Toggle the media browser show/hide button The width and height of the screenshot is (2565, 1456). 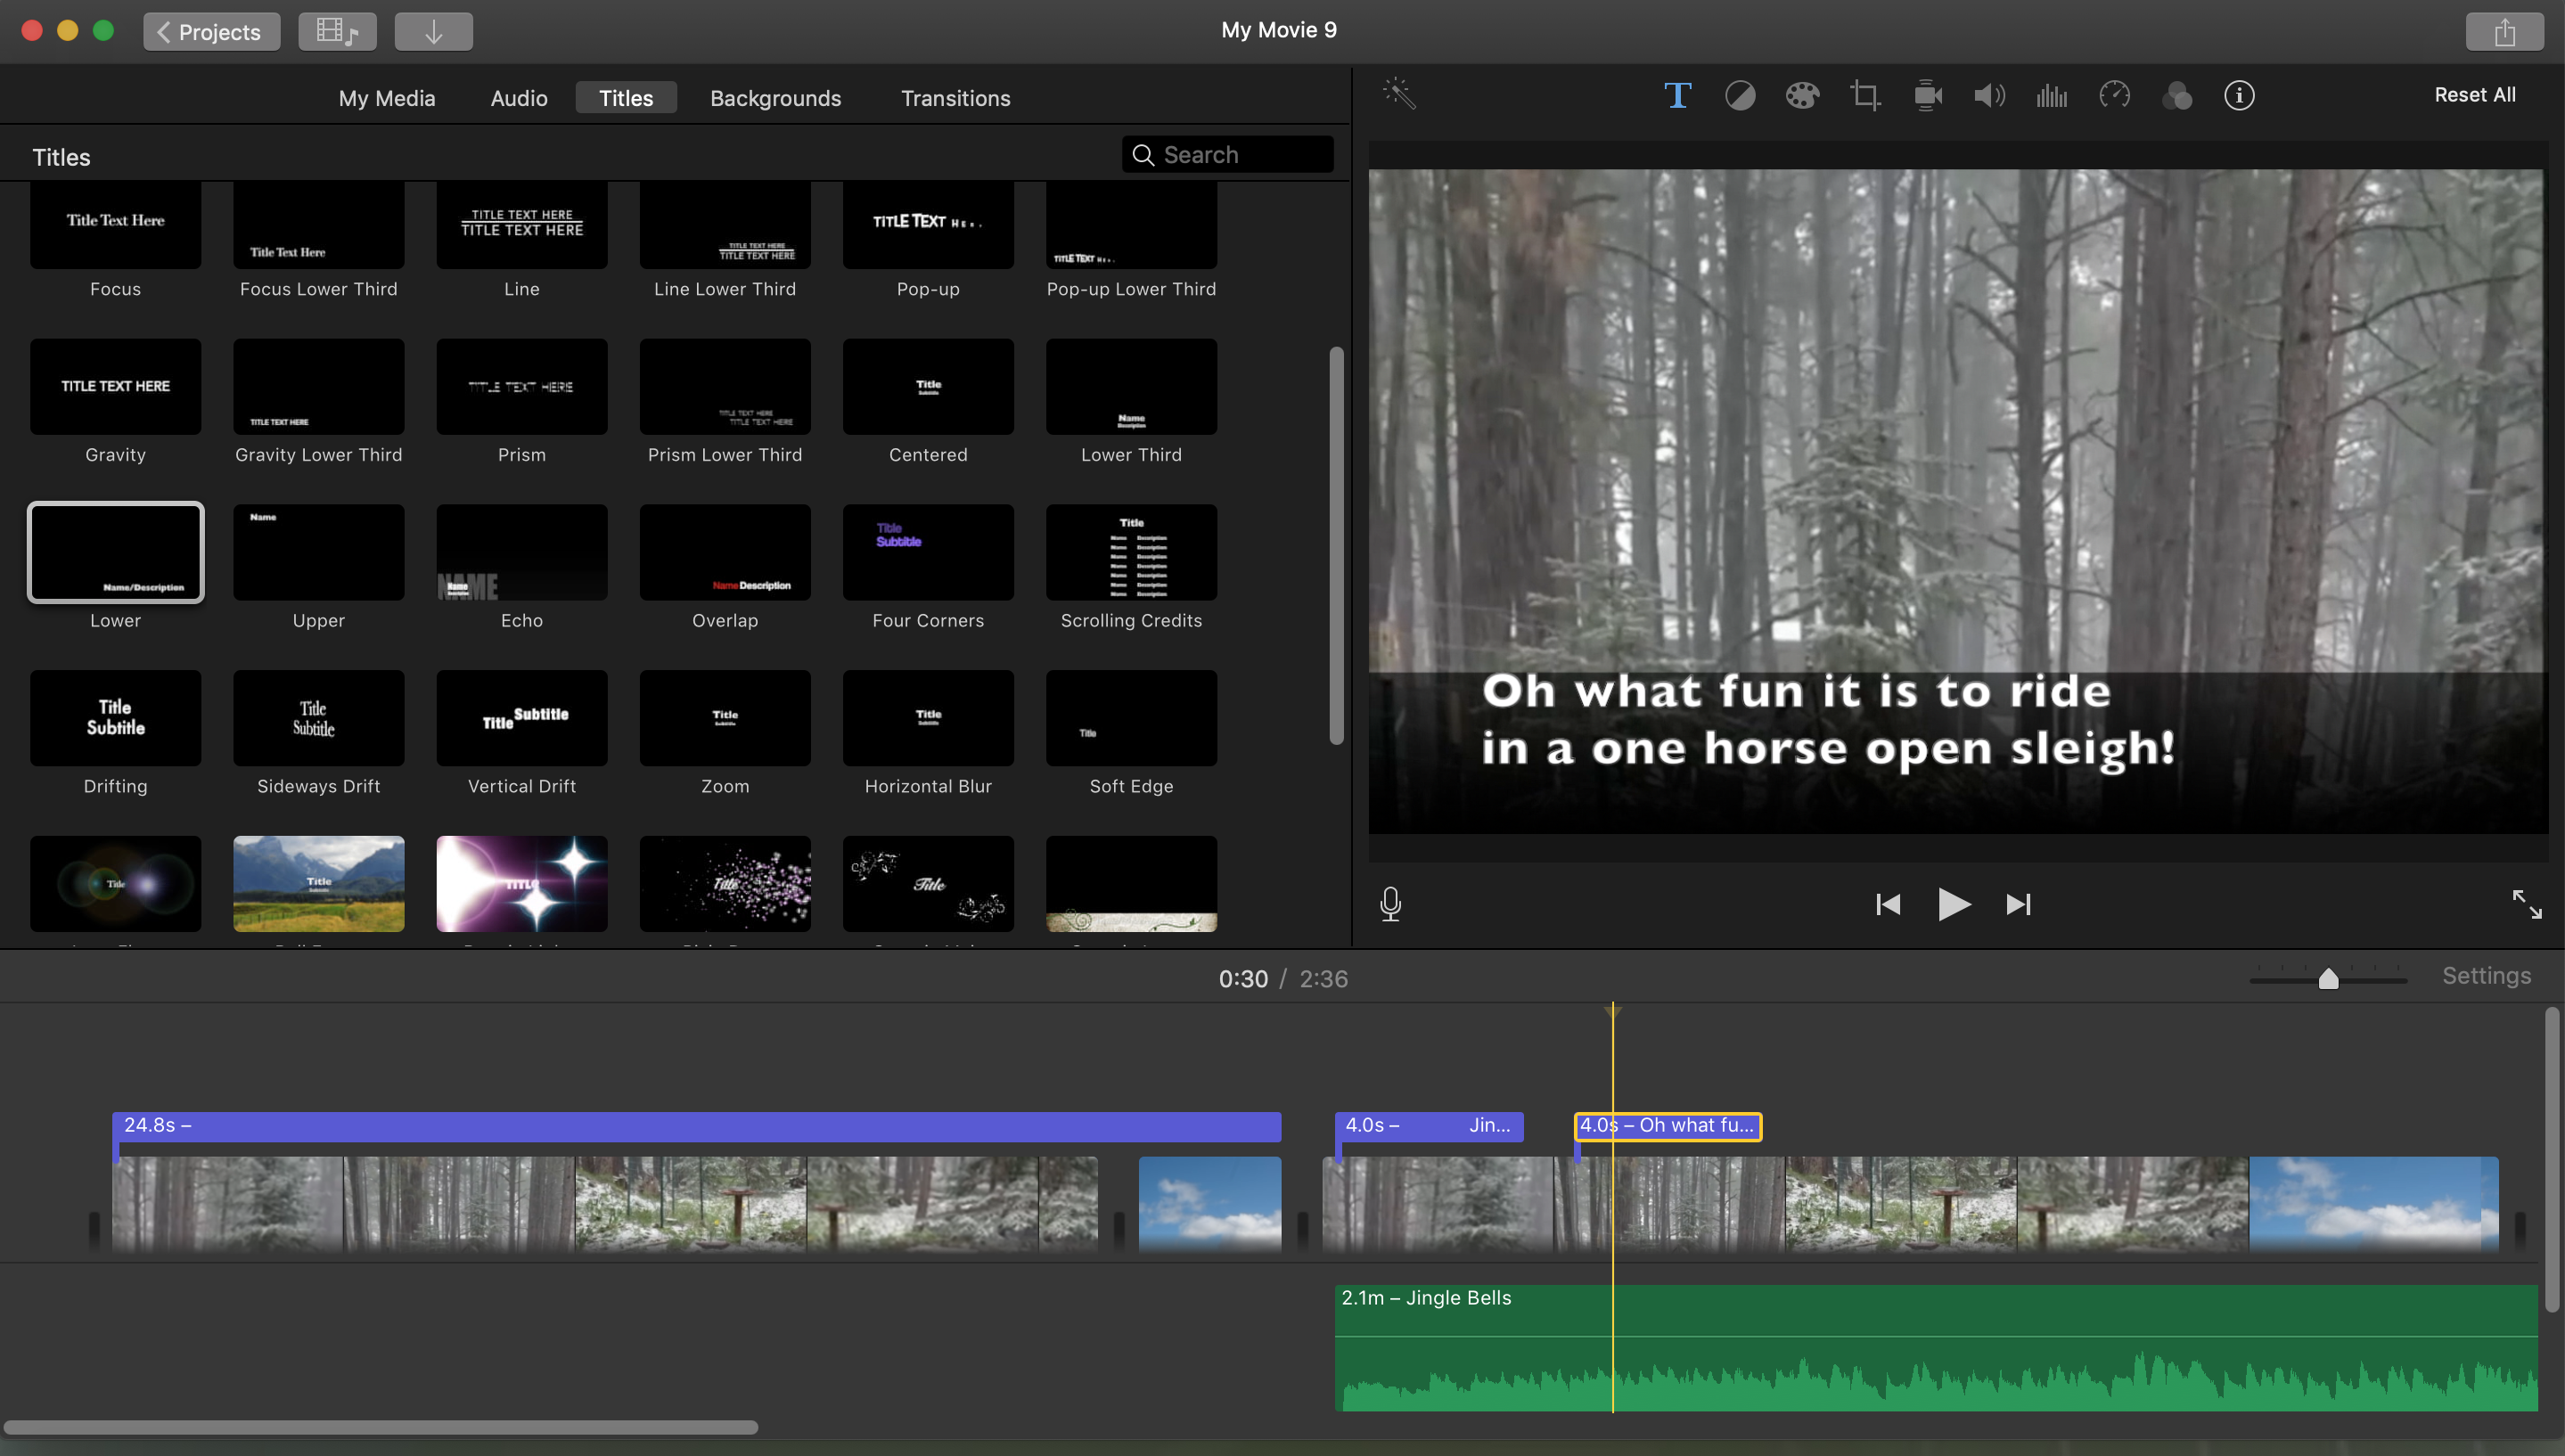click(337, 31)
